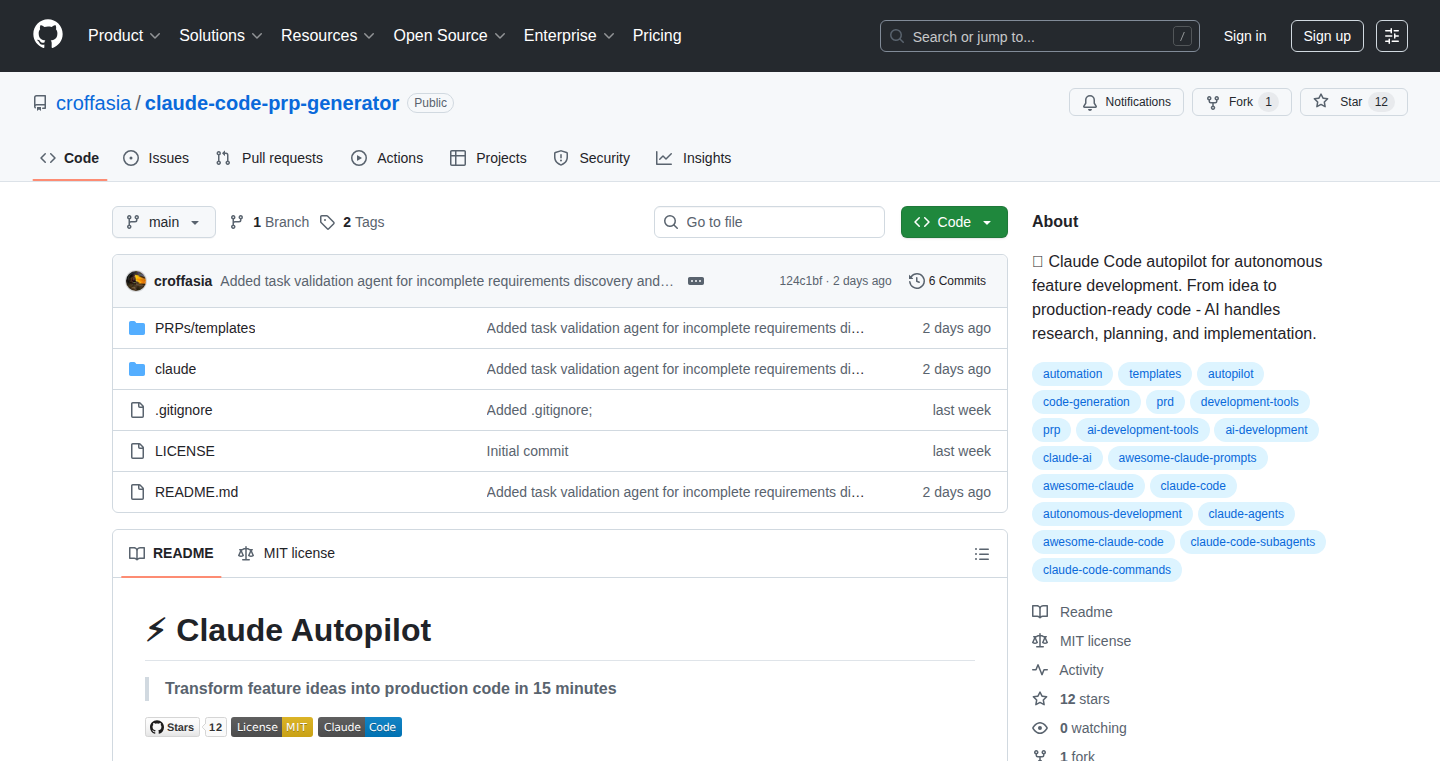
Task: Switch to the Actions tab
Action: pyautogui.click(x=387, y=158)
